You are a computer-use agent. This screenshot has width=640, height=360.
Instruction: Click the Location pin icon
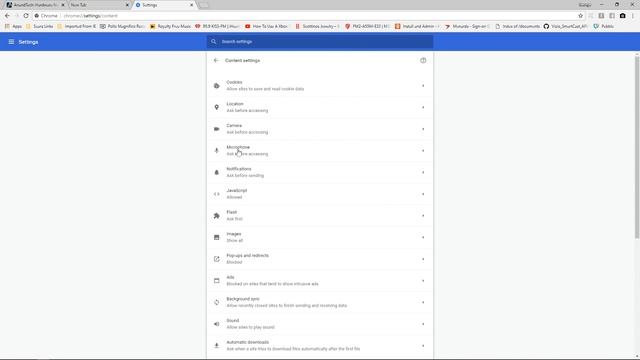216,107
